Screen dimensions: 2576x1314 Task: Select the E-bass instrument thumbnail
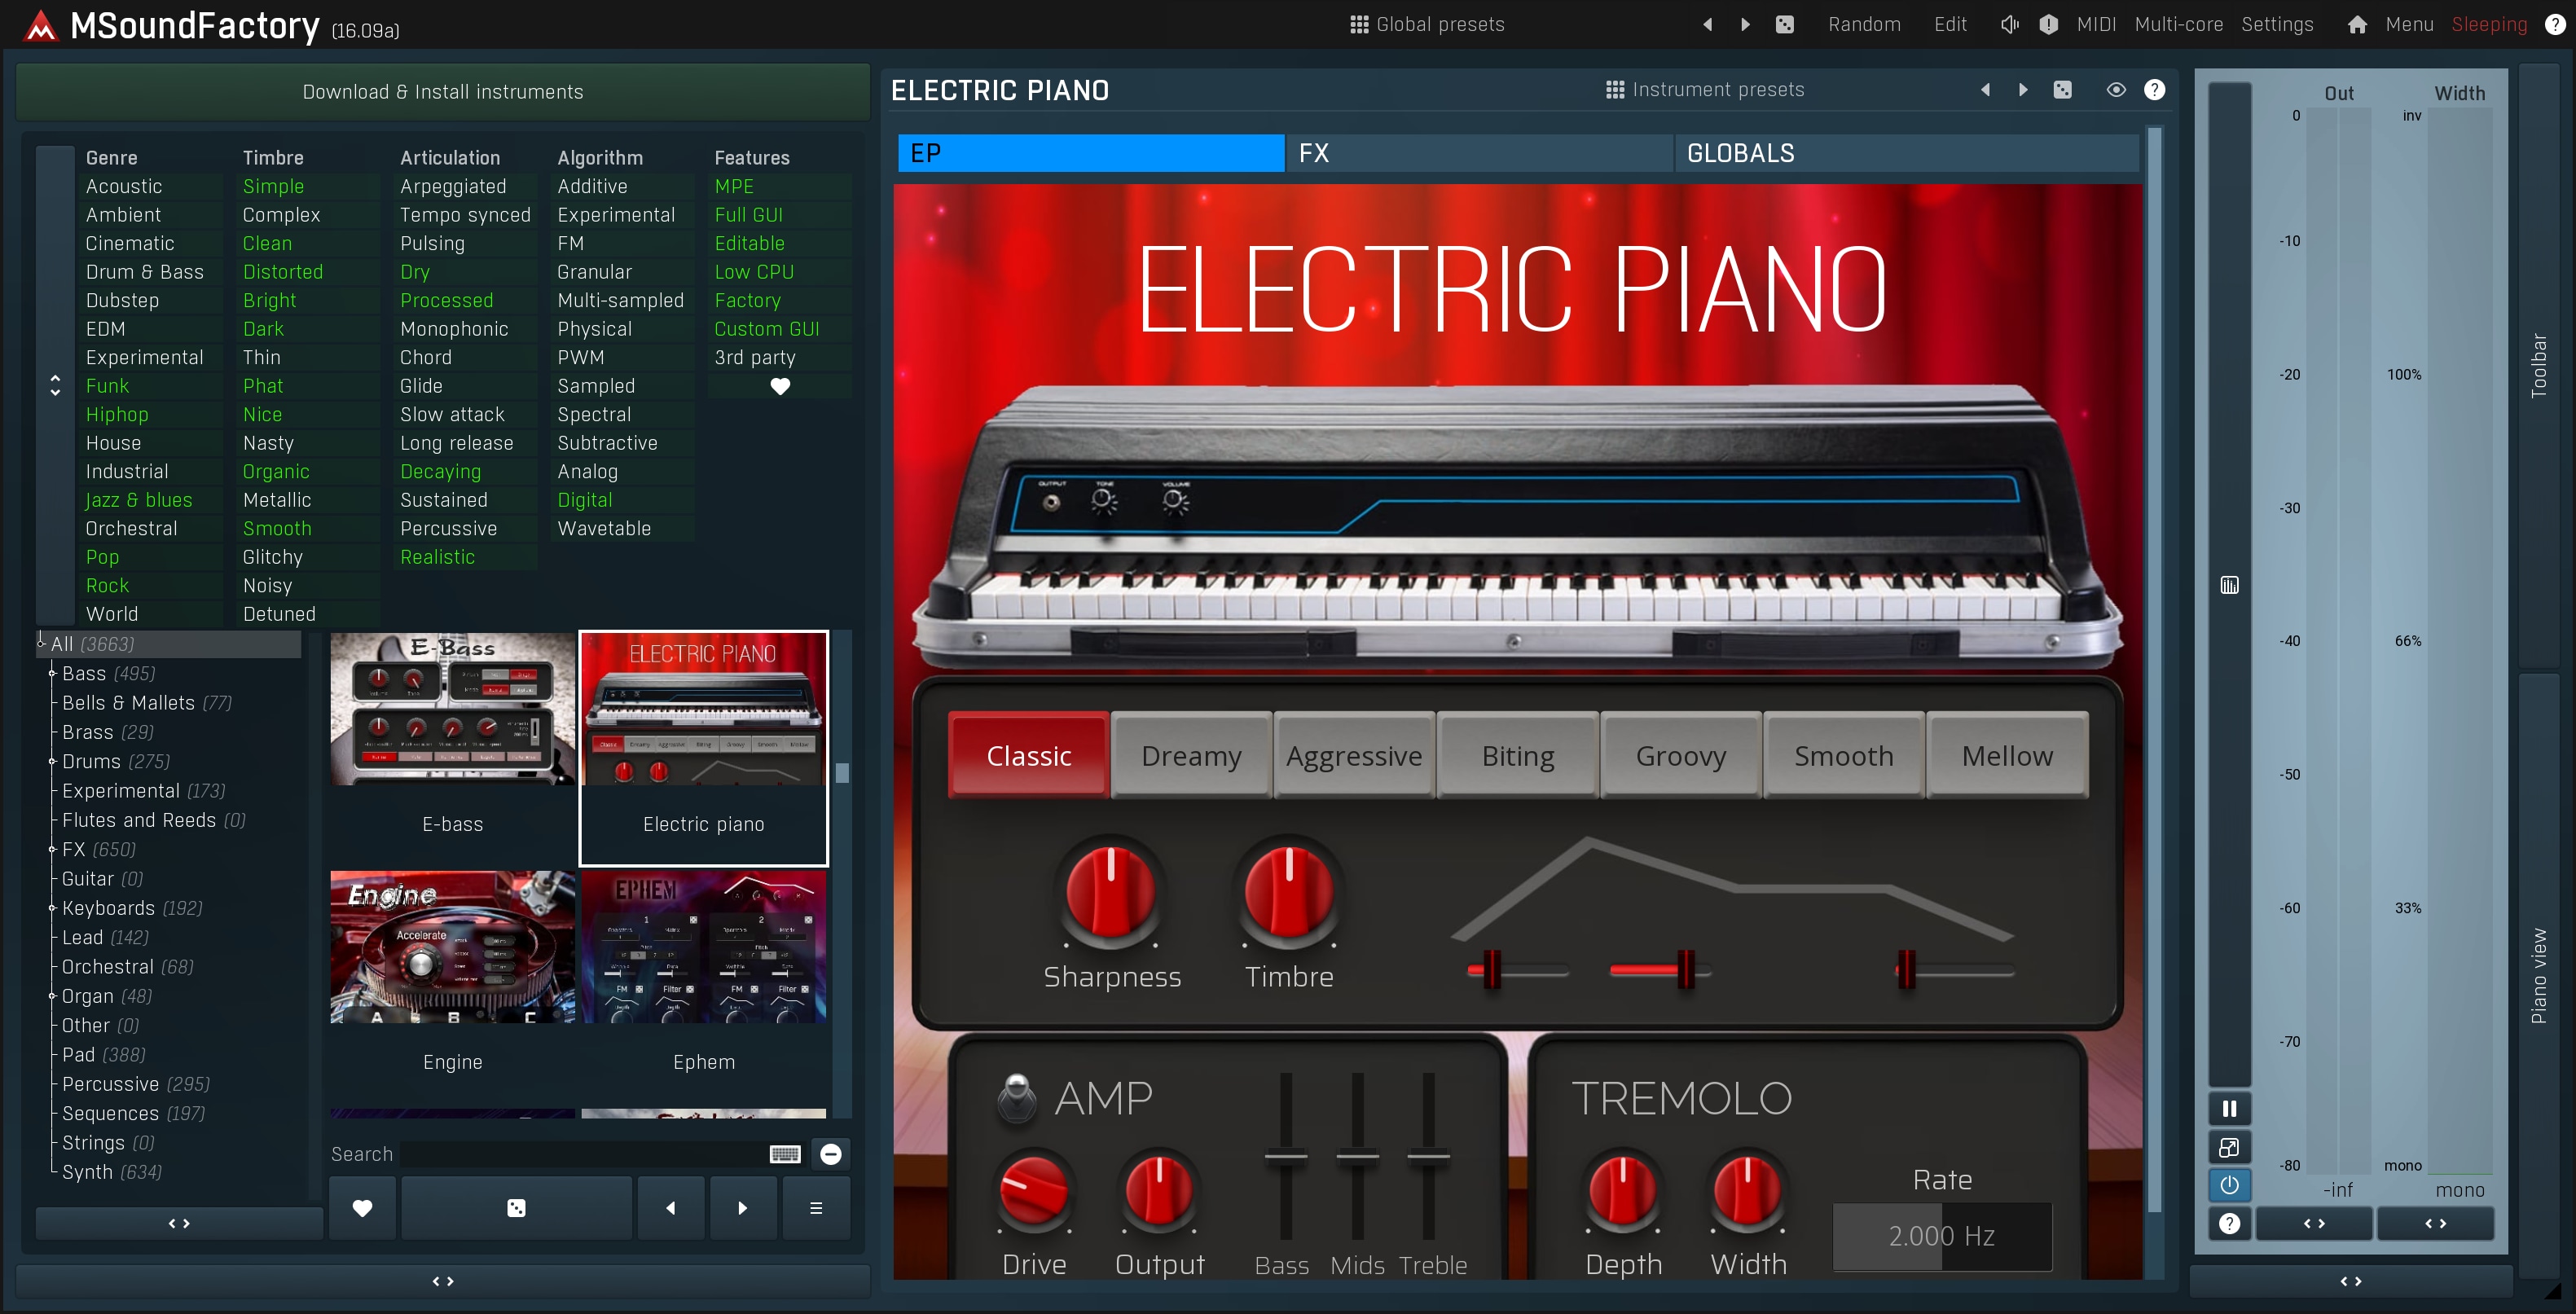pyautogui.click(x=453, y=709)
